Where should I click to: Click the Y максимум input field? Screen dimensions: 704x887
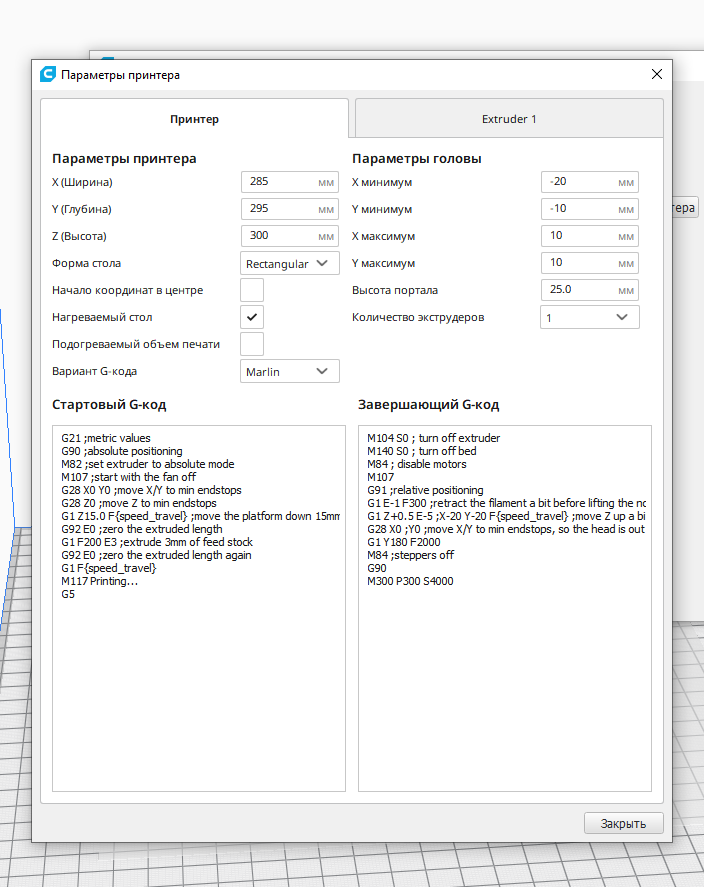590,263
